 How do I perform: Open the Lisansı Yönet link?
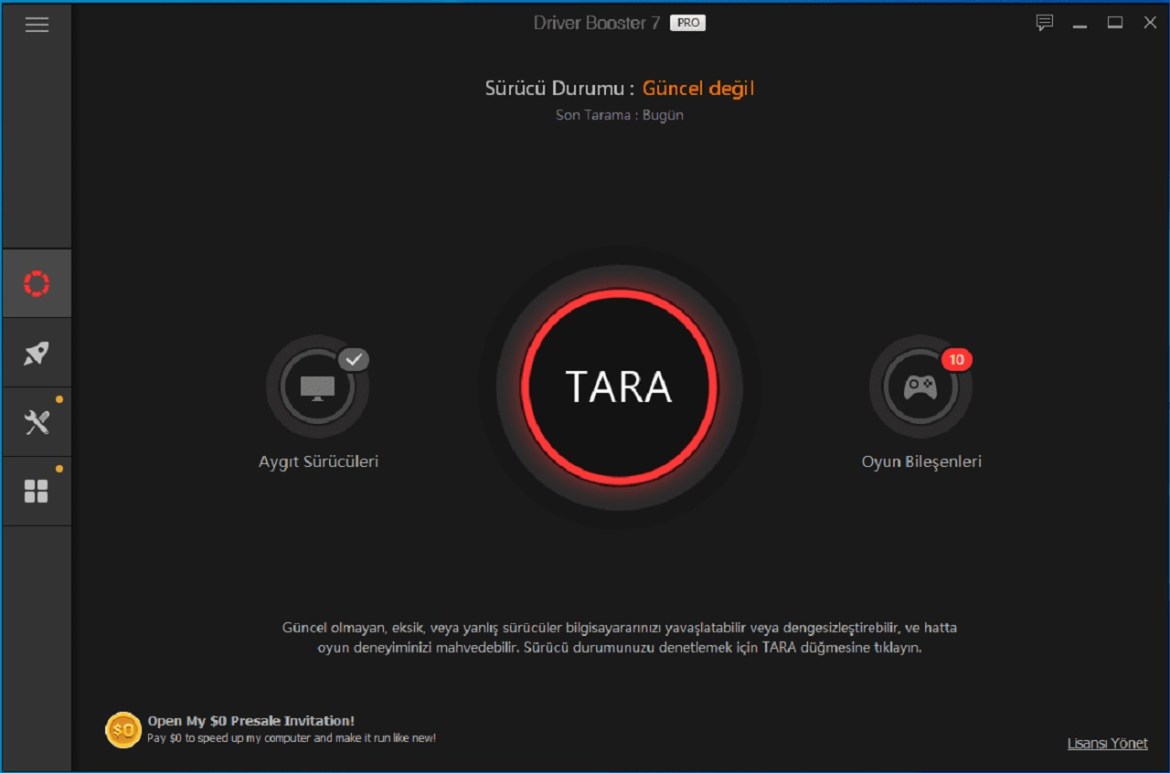1107,743
